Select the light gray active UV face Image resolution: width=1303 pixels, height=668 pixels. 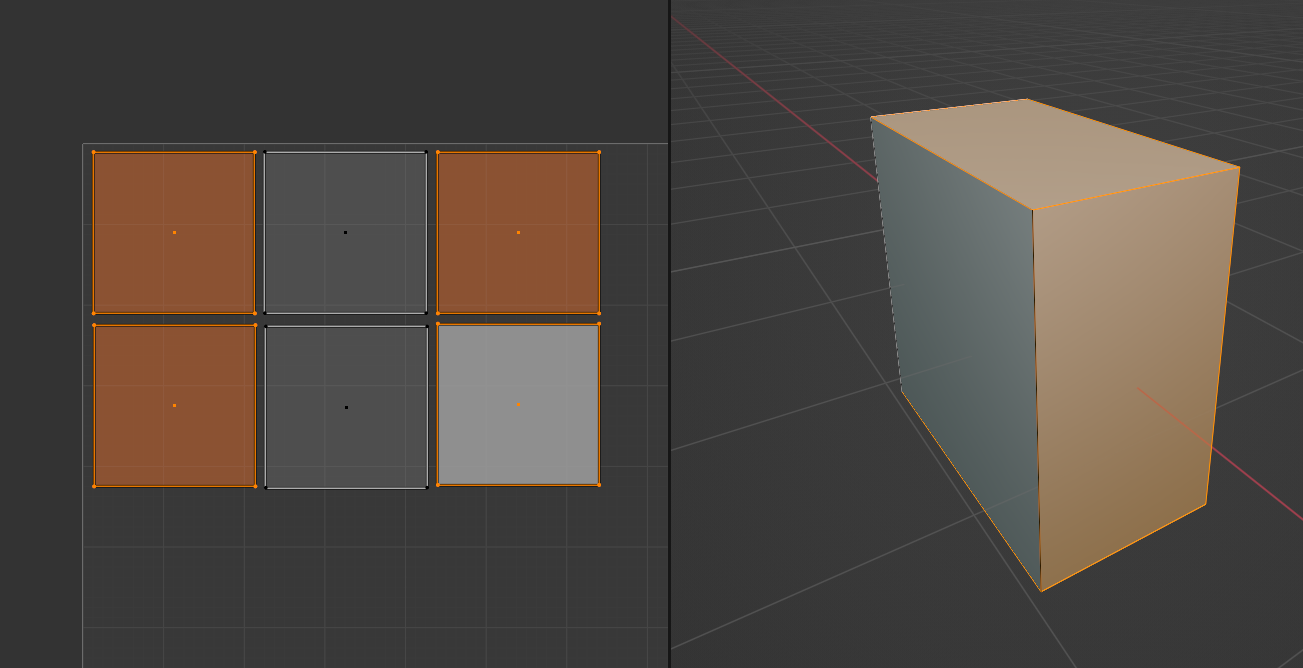(x=518, y=405)
